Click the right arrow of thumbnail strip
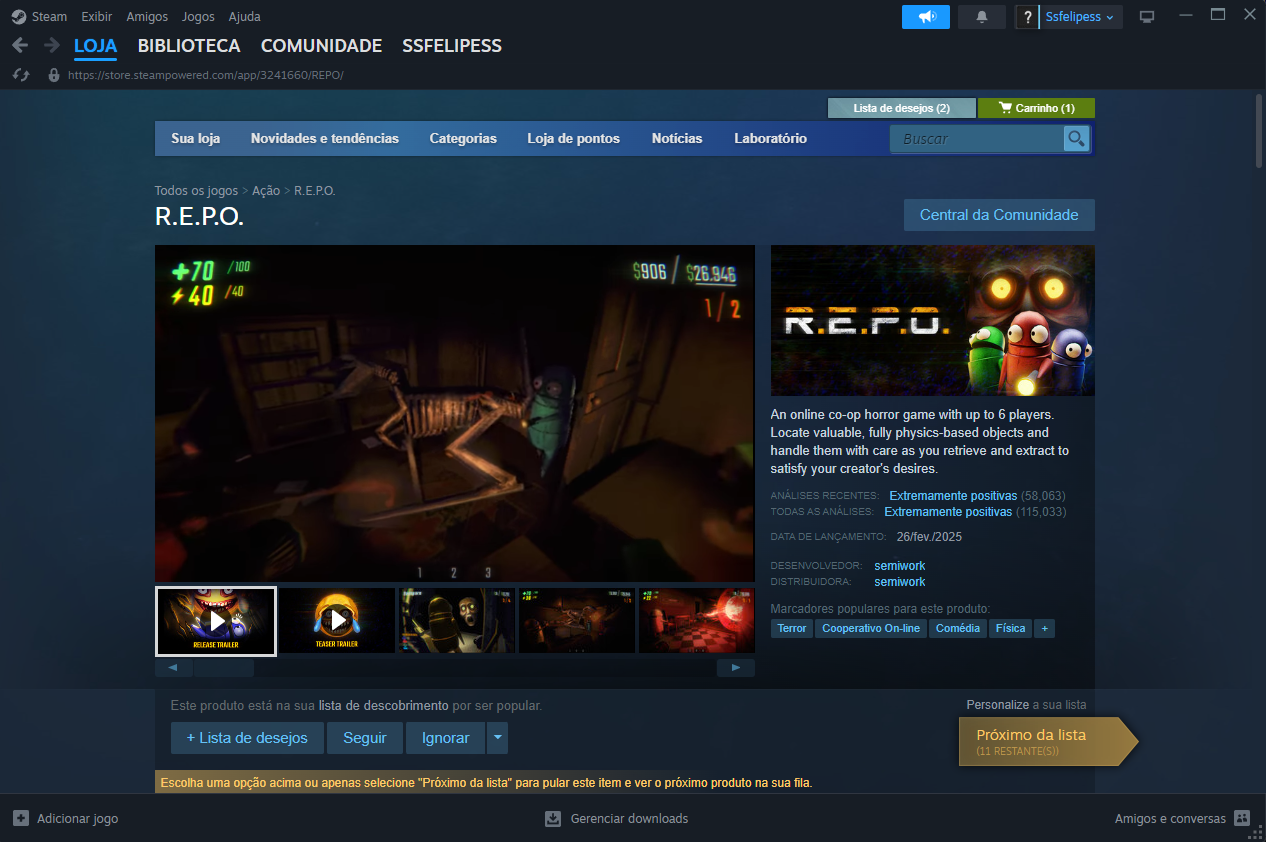This screenshot has height=842, width=1266. pos(736,667)
